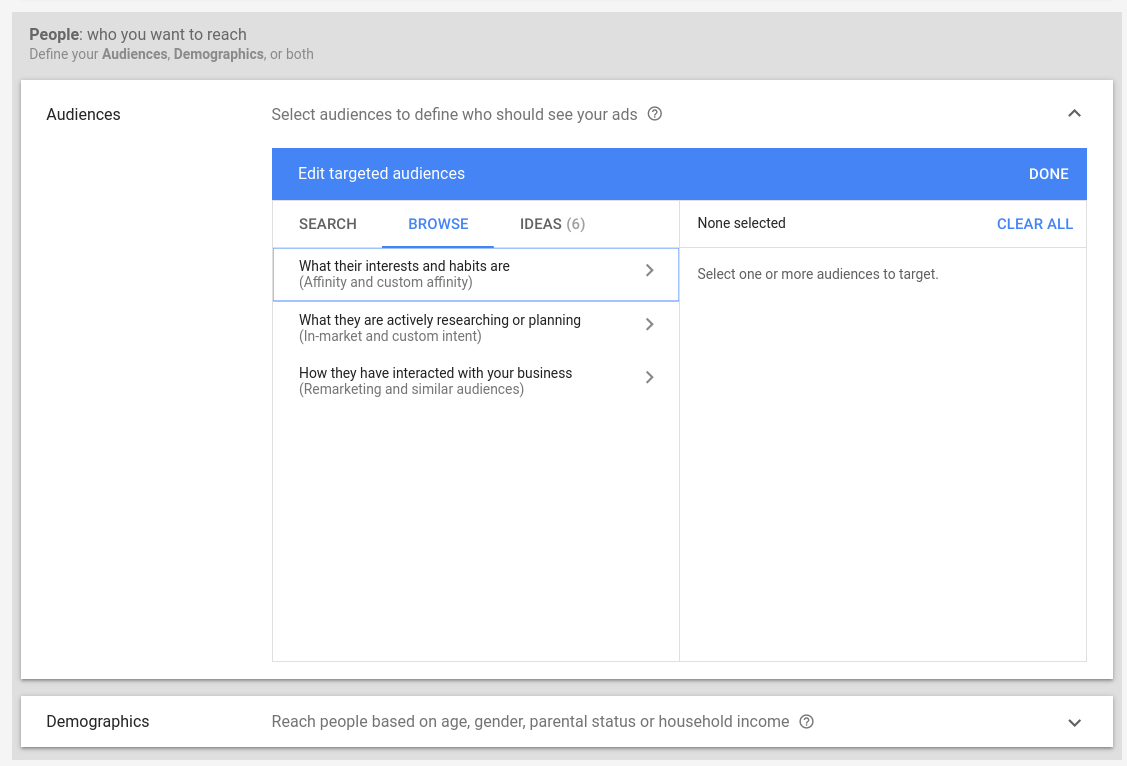The height and width of the screenshot is (766, 1127).
Task: Click 'Select one or more audiences to target' text
Action: pyautogui.click(x=817, y=274)
